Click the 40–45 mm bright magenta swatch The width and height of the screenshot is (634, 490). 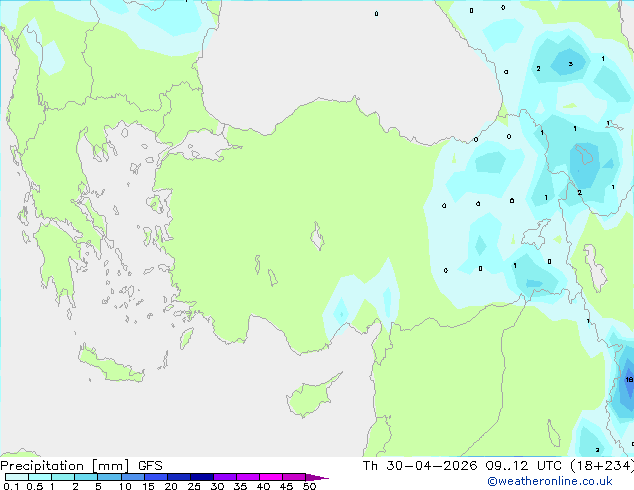[x=271, y=477]
